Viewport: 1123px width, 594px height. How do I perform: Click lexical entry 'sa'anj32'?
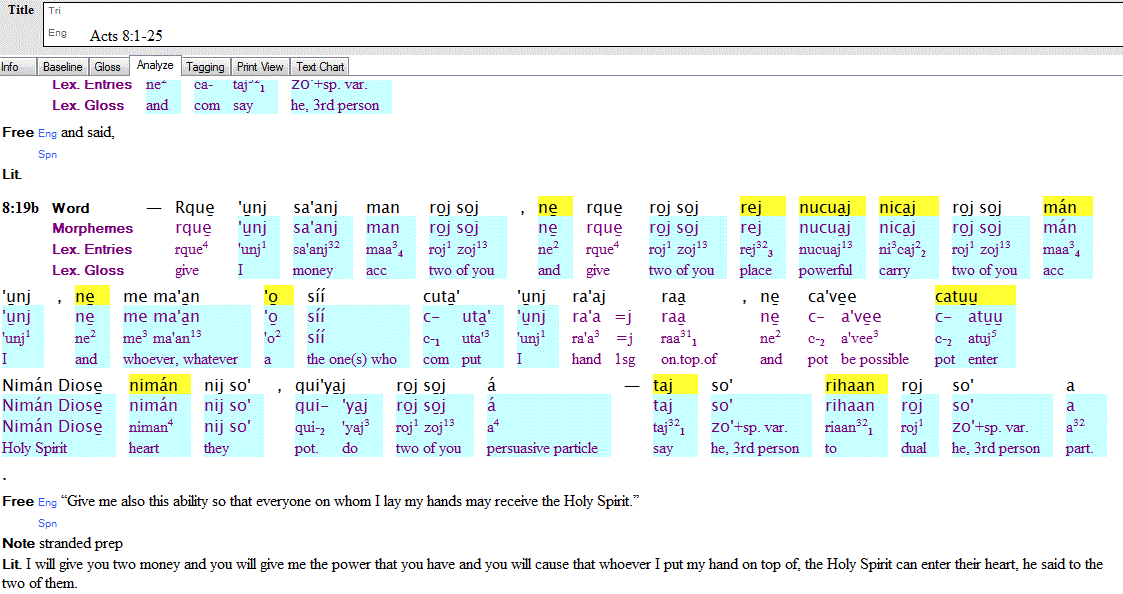coord(316,249)
